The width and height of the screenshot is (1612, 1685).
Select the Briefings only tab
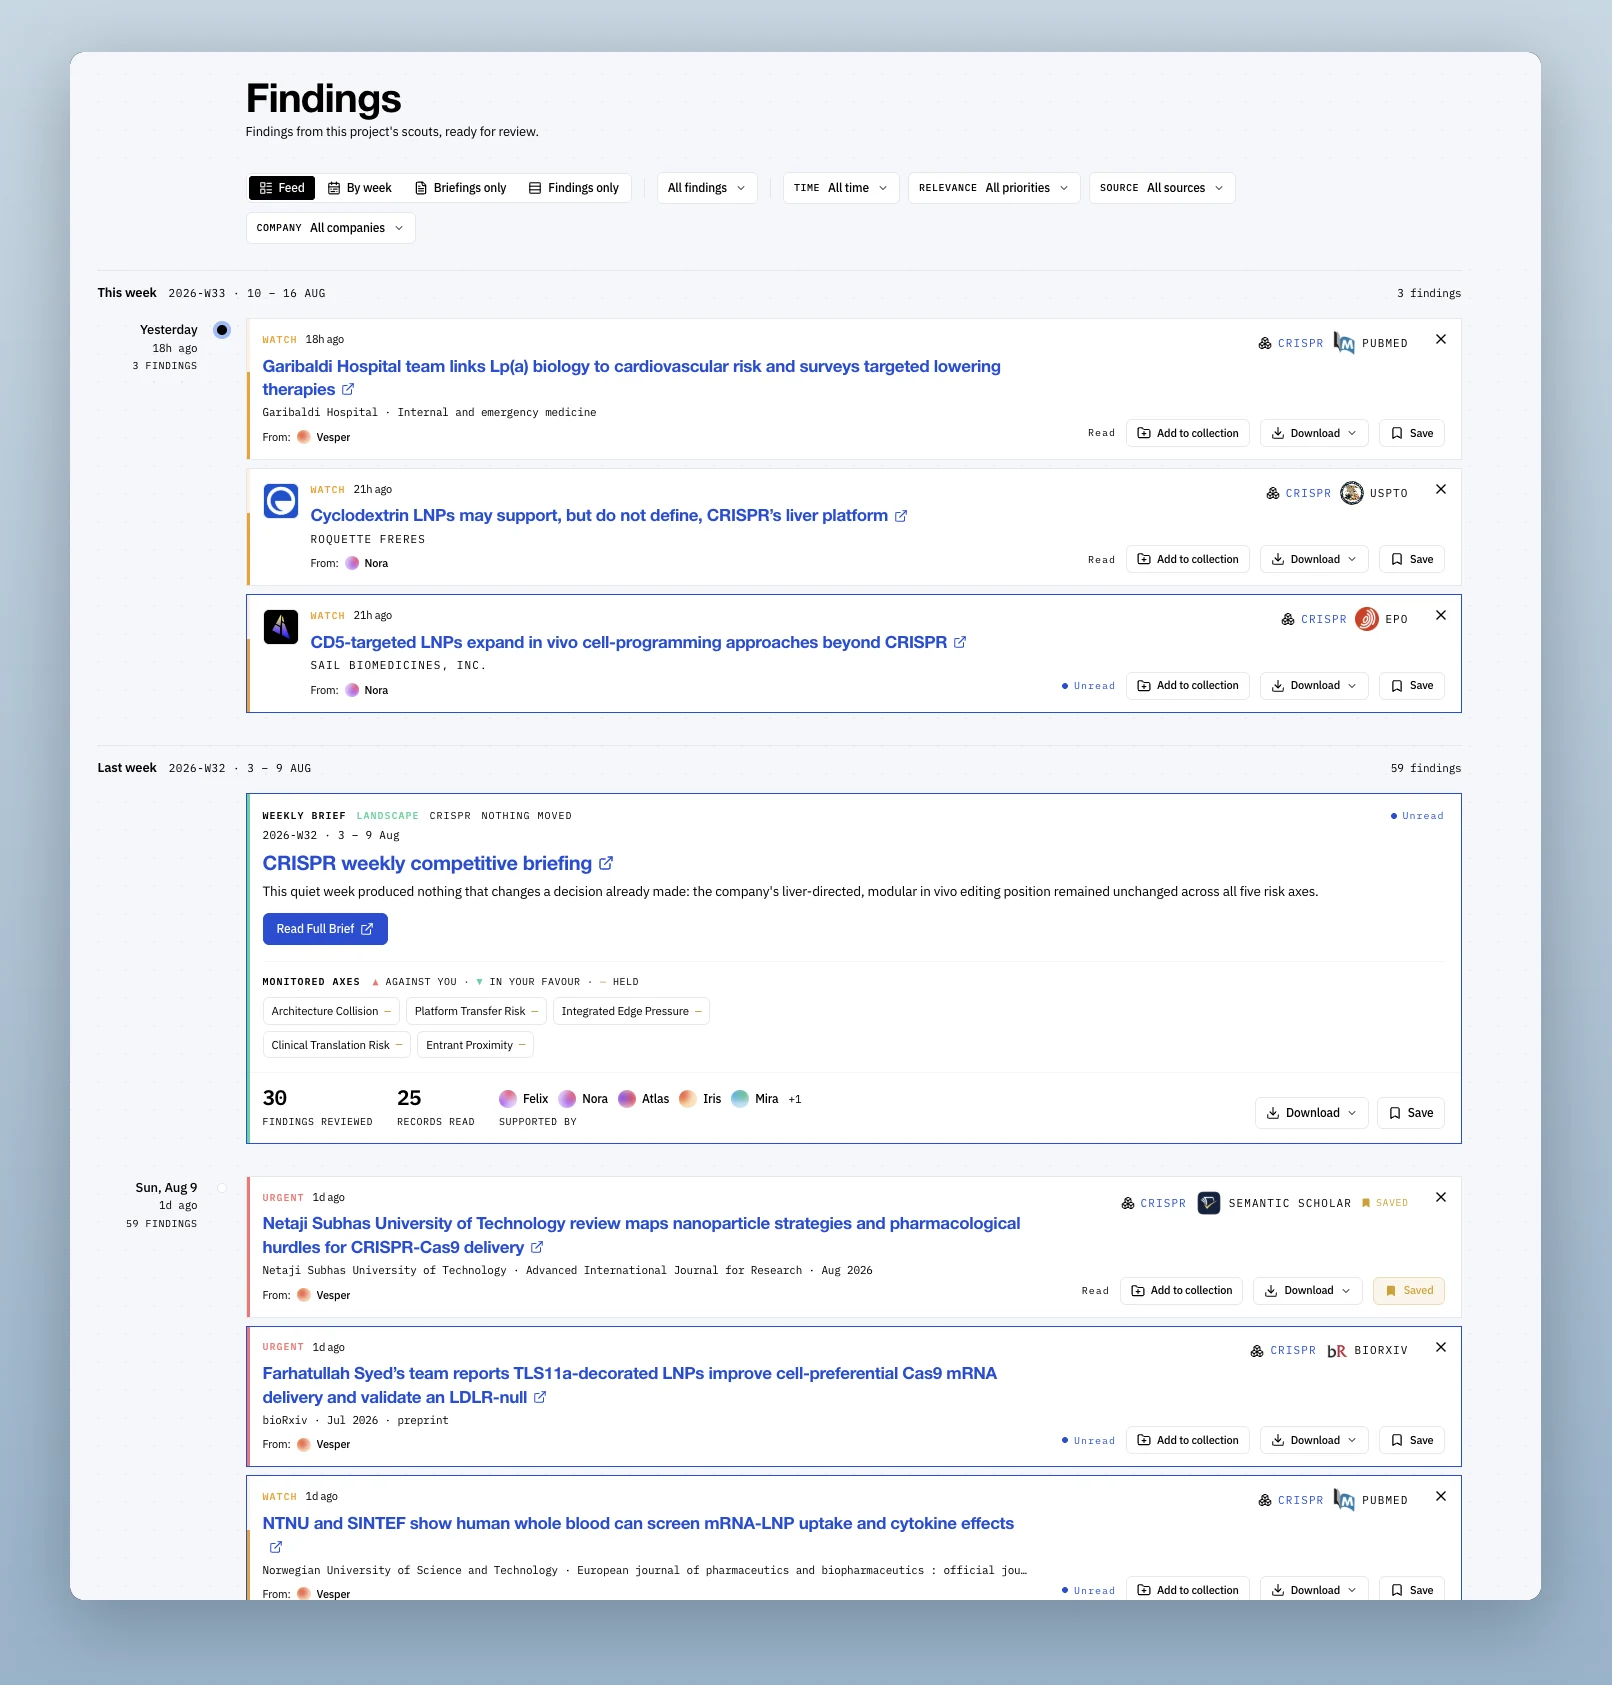pos(461,188)
